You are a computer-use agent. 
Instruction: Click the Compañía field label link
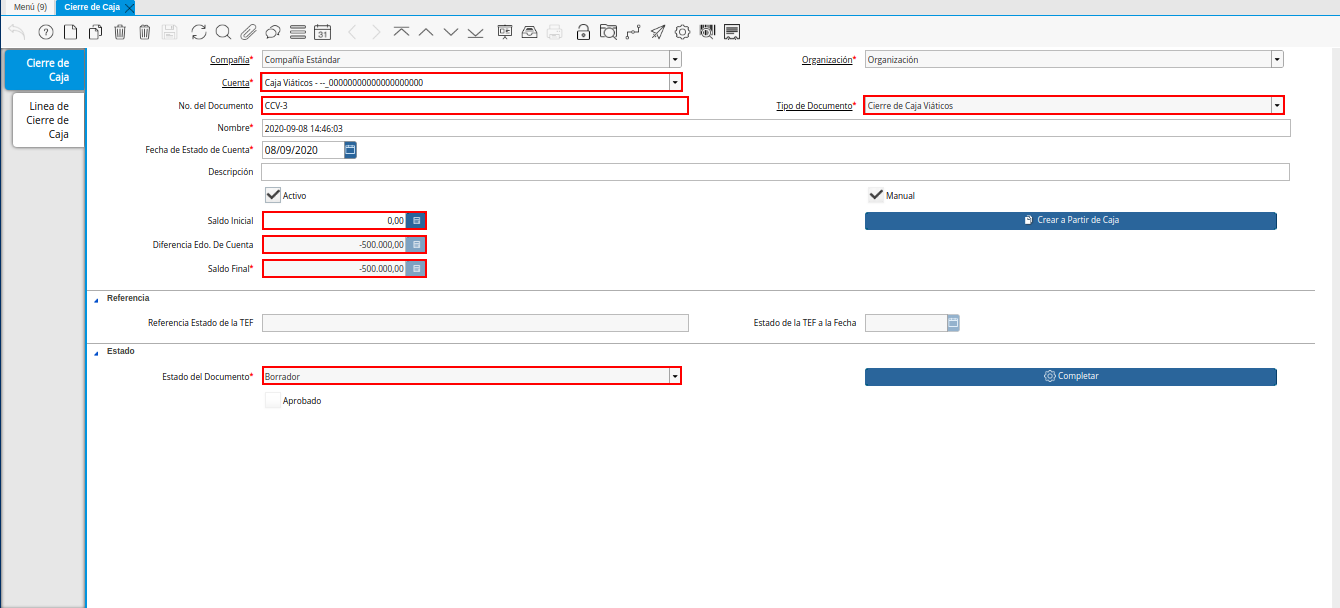(x=229, y=60)
